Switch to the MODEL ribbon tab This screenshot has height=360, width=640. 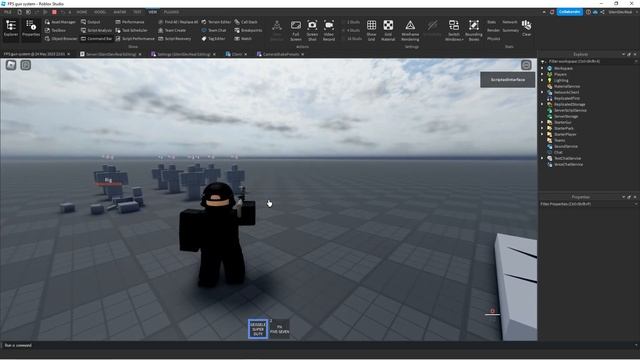click(100, 12)
